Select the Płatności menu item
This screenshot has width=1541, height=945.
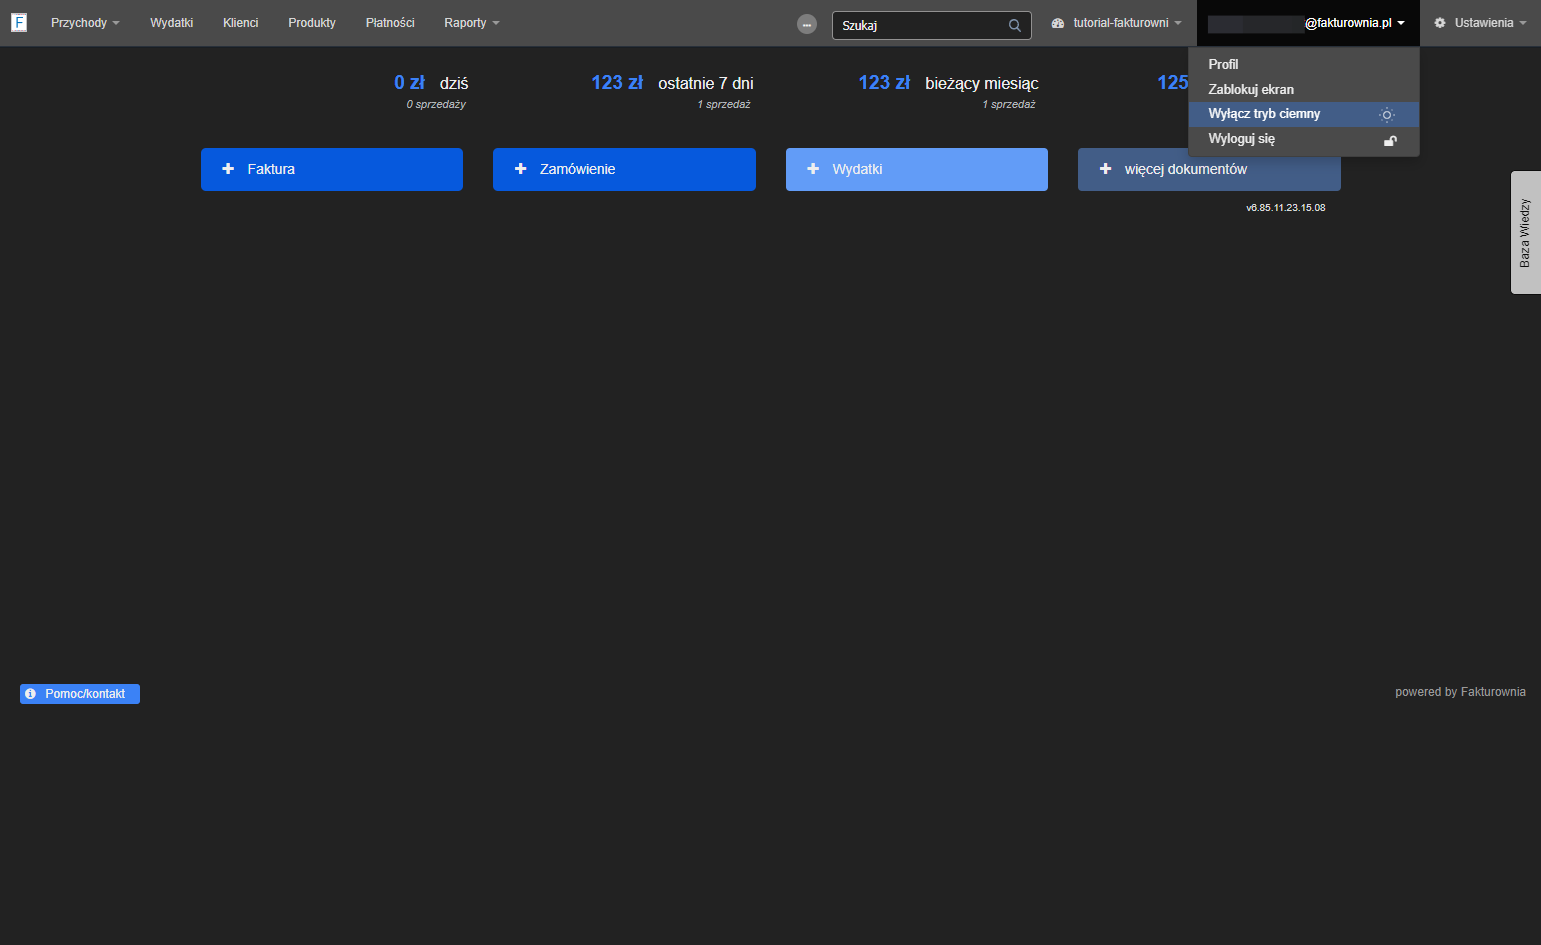[x=390, y=23]
